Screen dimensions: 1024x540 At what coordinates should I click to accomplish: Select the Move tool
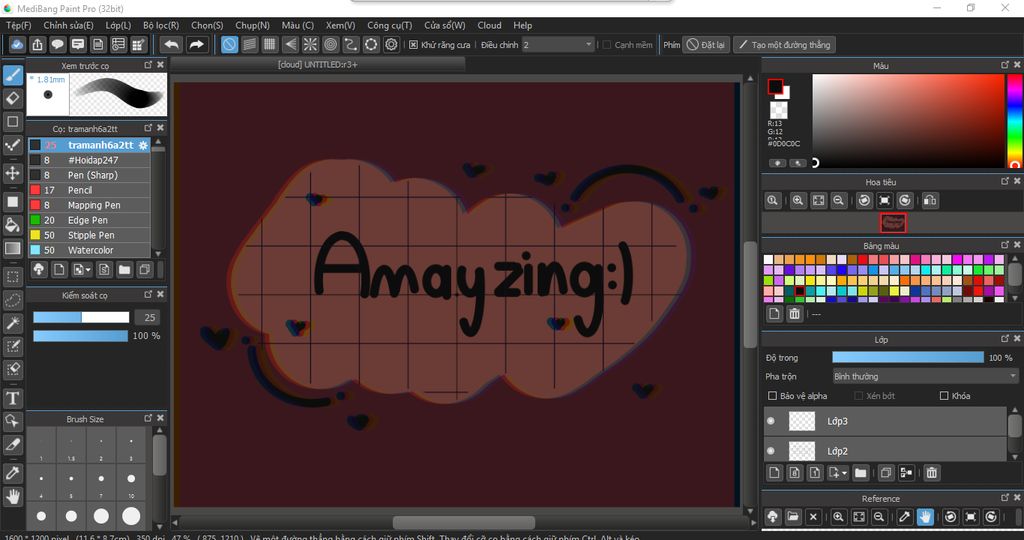[x=12, y=173]
